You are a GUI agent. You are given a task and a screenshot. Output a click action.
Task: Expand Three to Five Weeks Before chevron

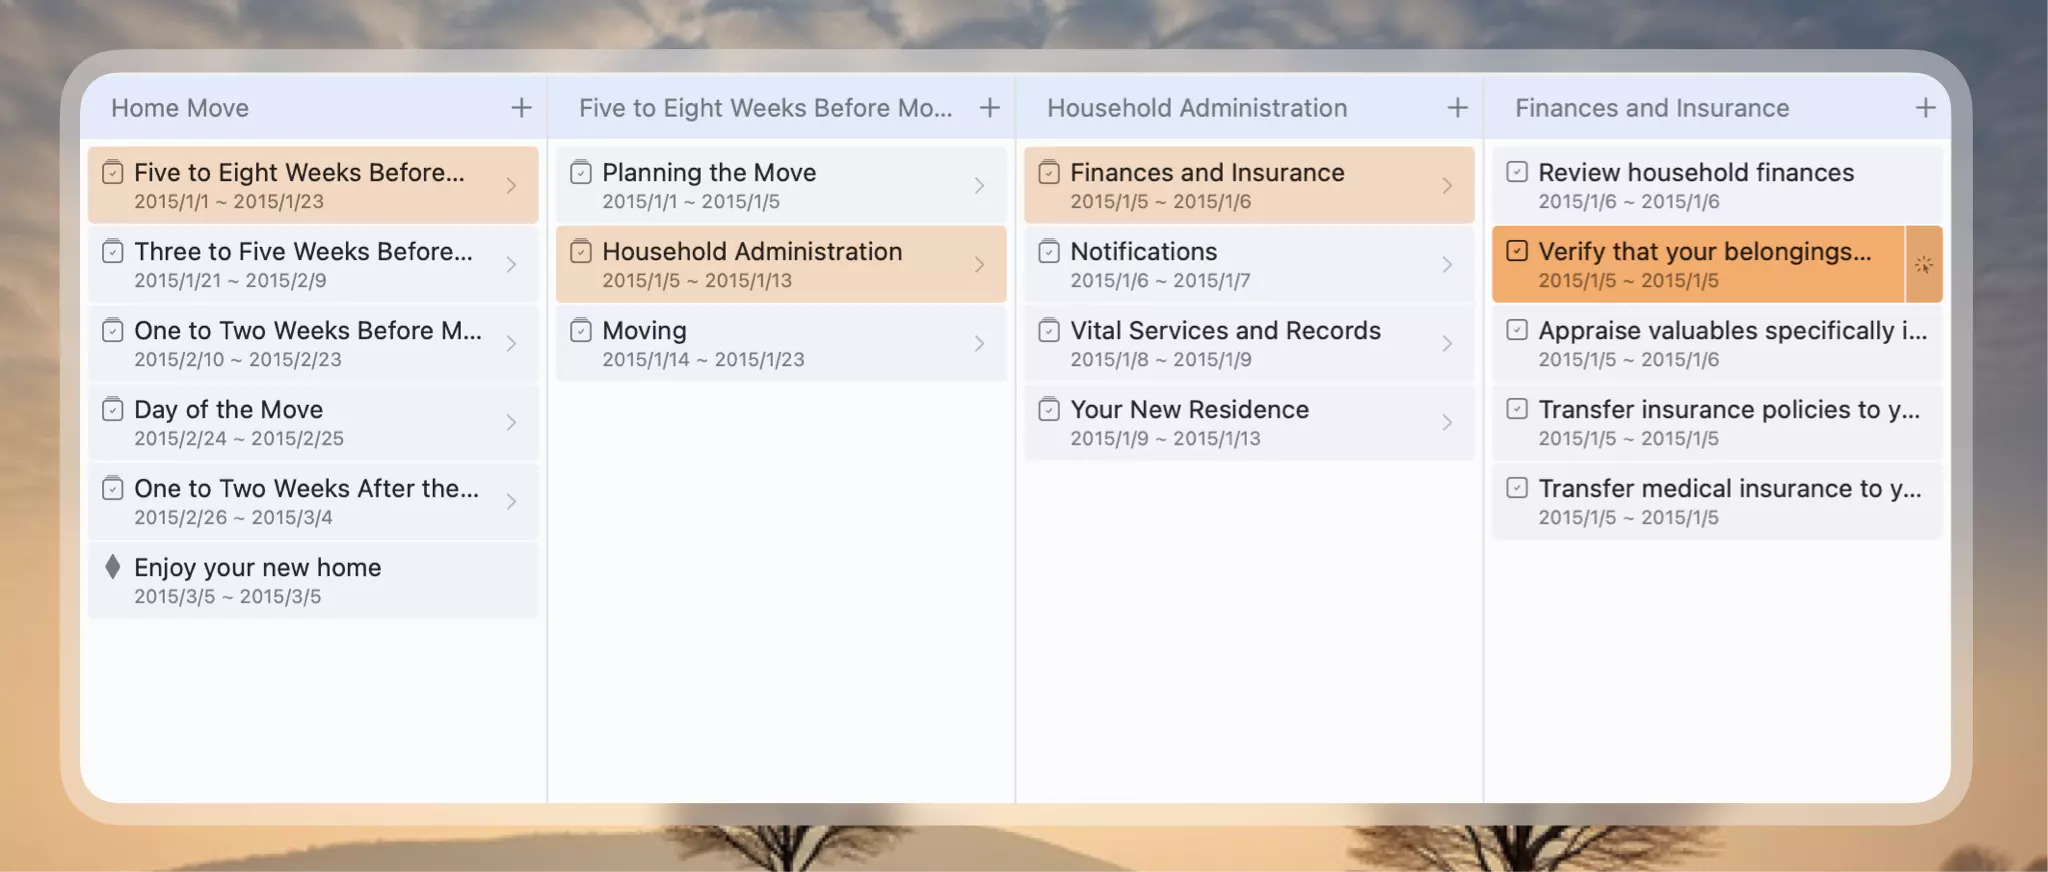pyautogui.click(x=511, y=265)
